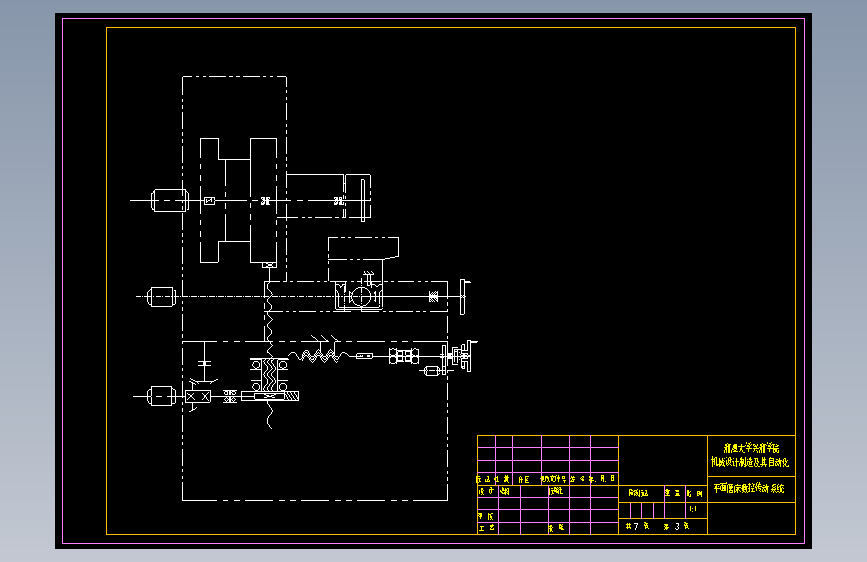Click the '第3张' sheet number text

(x=676, y=527)
